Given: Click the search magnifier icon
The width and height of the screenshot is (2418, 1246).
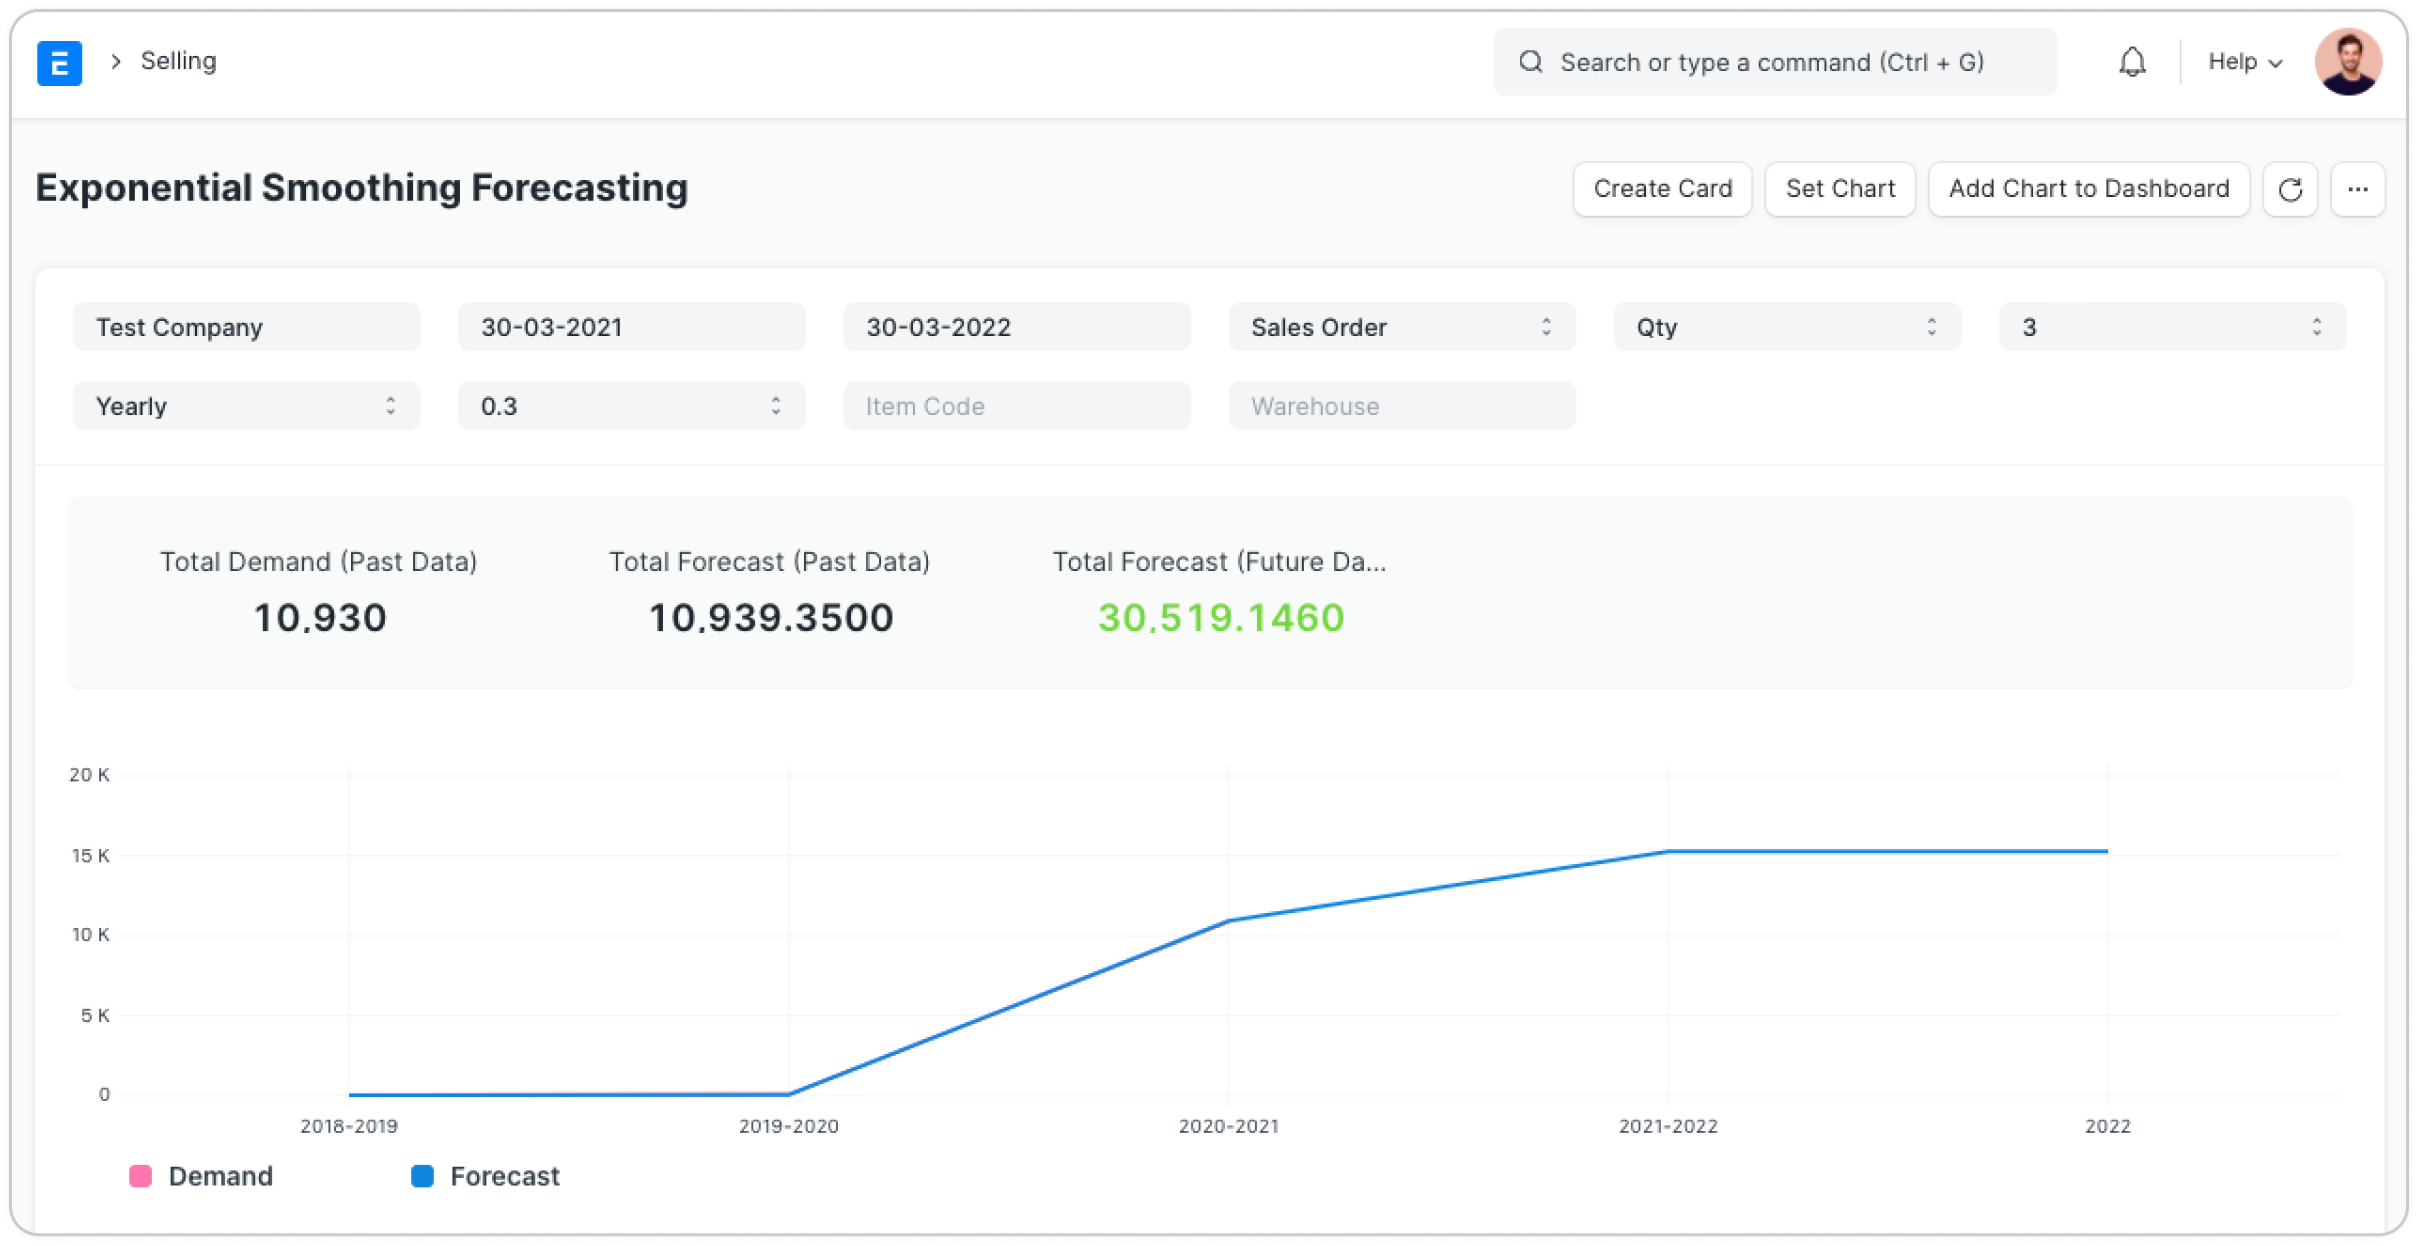Looking at the screenshot, I should 1530,62.
